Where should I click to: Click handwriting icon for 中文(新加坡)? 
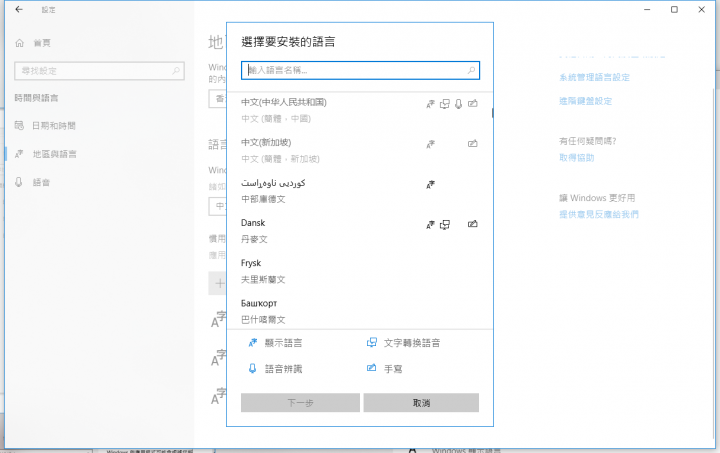coord(472,144)
